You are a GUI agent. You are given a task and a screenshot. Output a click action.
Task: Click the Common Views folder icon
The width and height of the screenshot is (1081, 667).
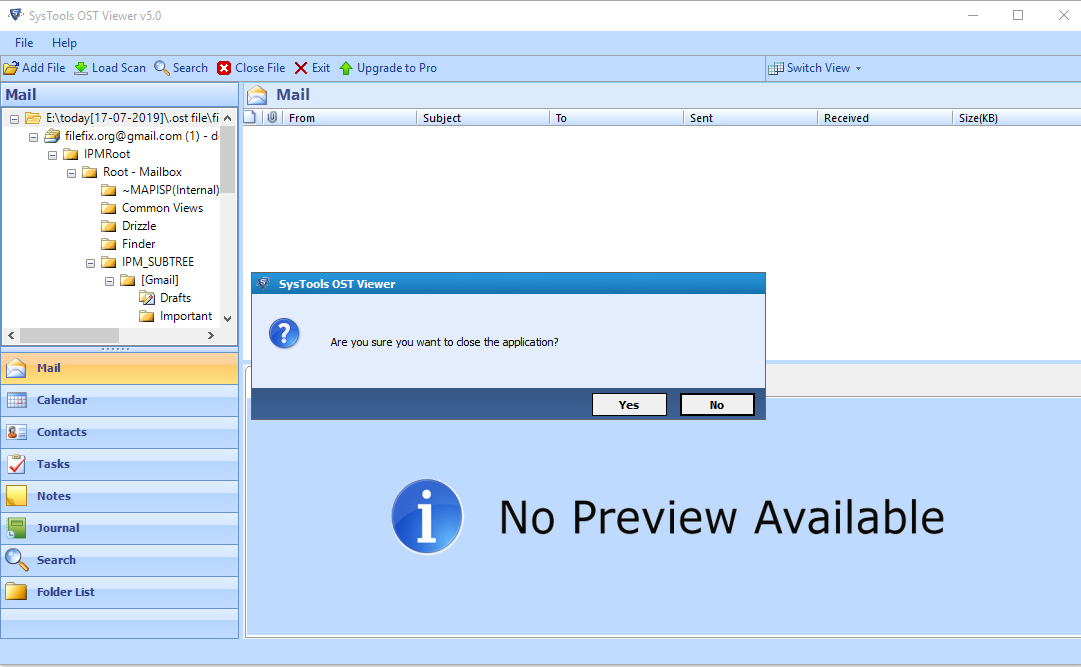click(x=108, y=208)
